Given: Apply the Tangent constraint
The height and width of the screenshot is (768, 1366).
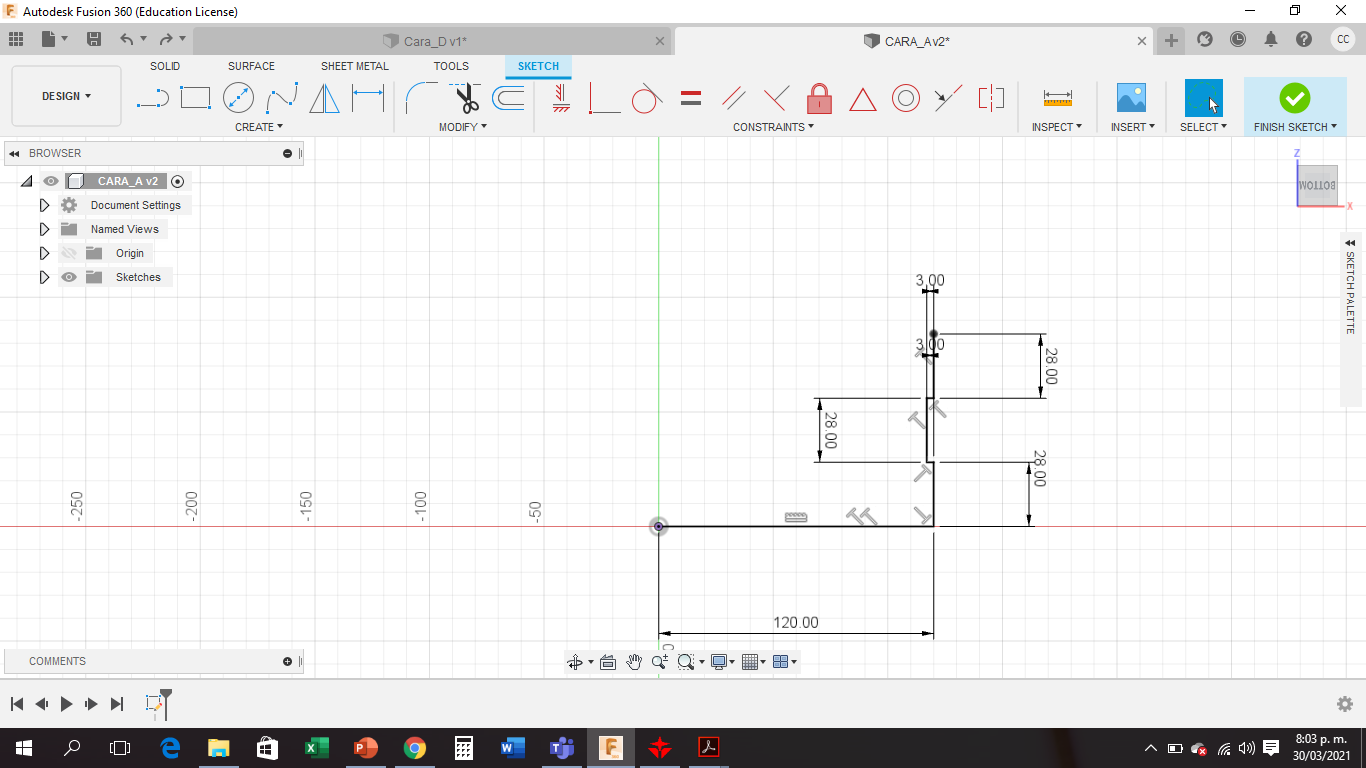Looking at the screenshot, I should [x=647, y=98].
